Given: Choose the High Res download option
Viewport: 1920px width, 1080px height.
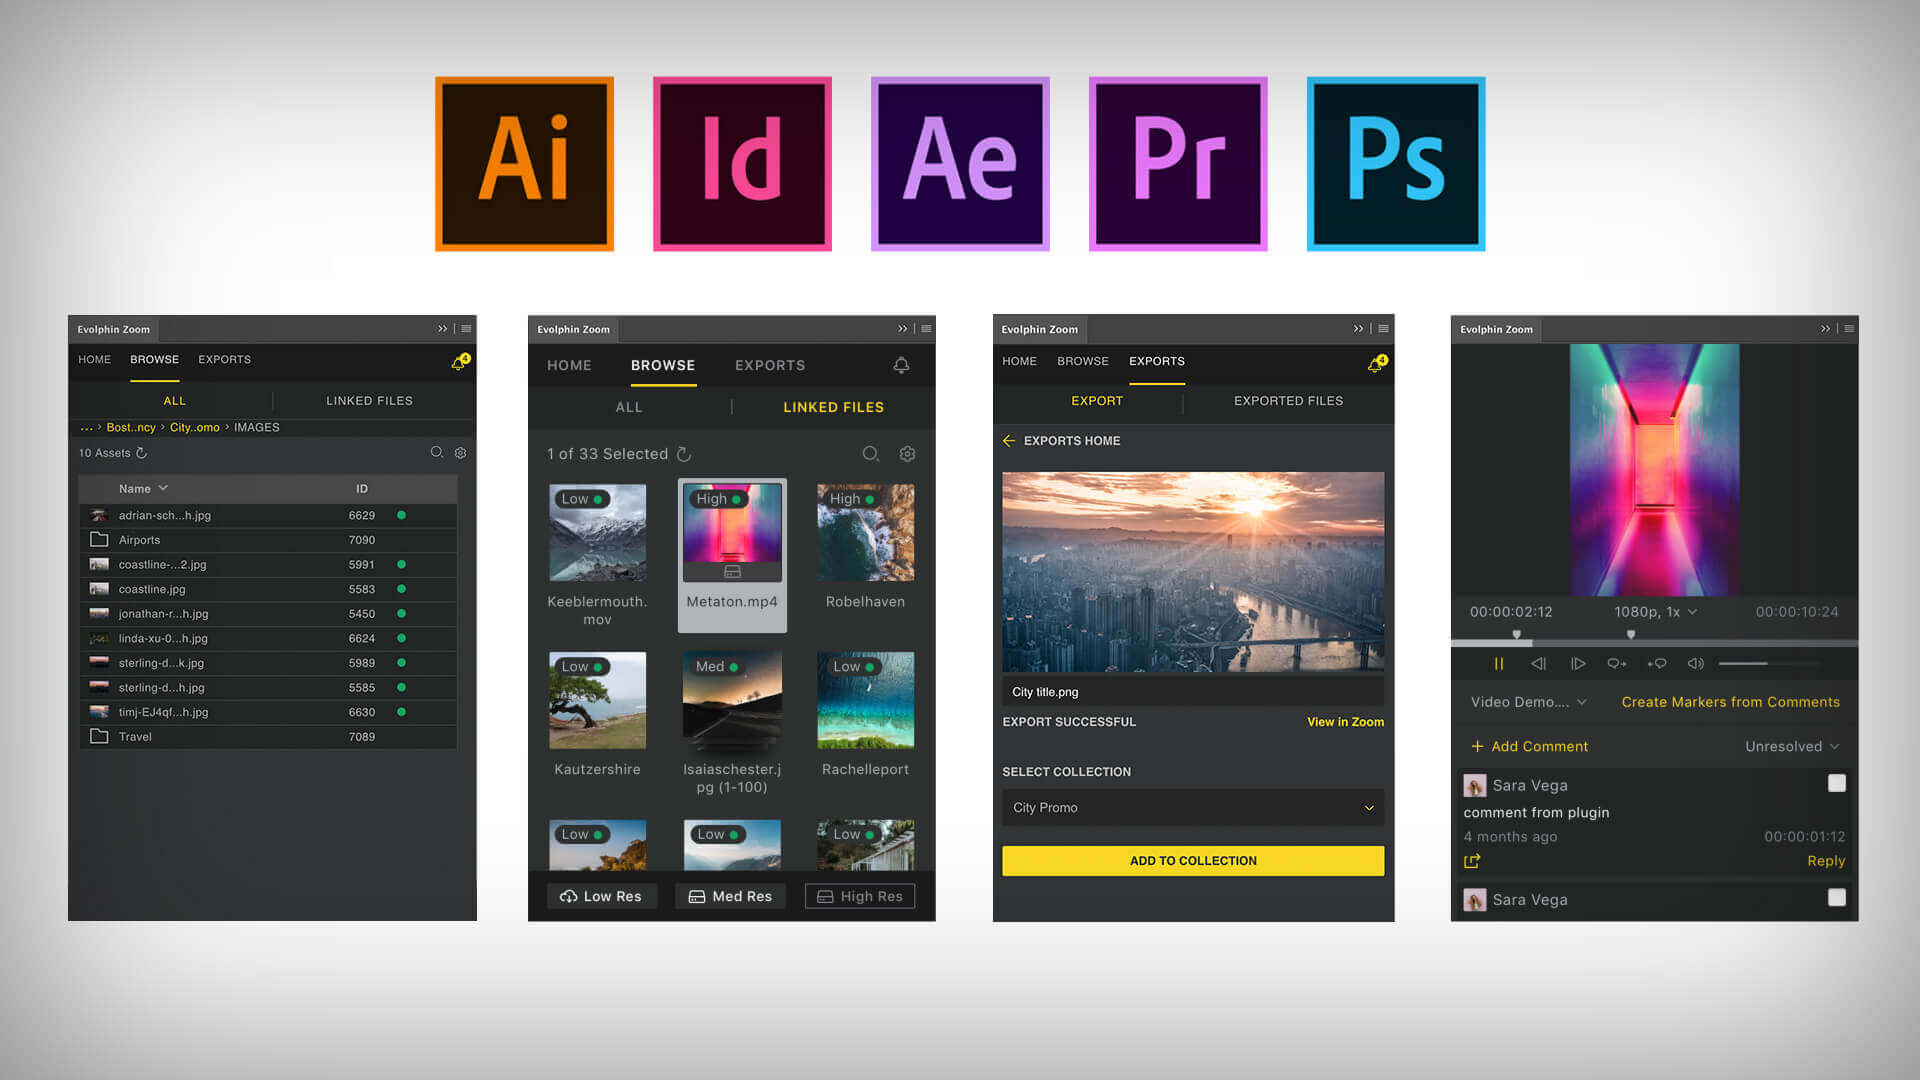Looking at the screenshot, I should 860,896.
